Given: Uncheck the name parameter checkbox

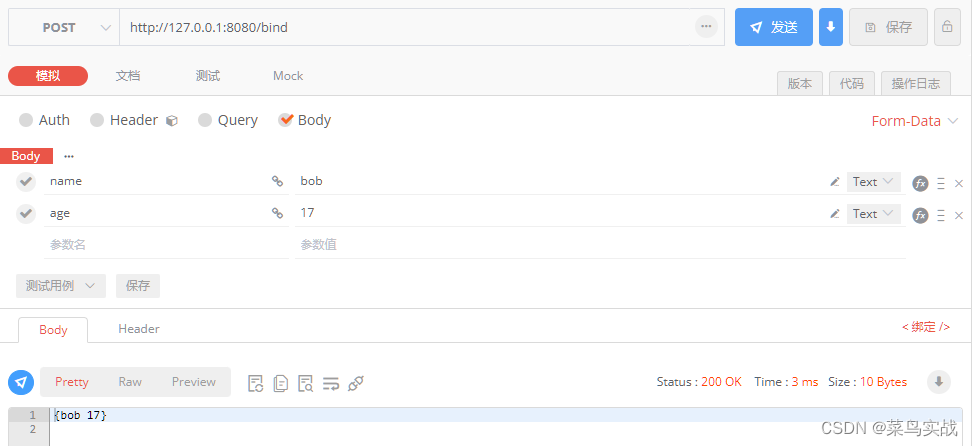Looking at the screenshot, I should [x=25, y=181].
